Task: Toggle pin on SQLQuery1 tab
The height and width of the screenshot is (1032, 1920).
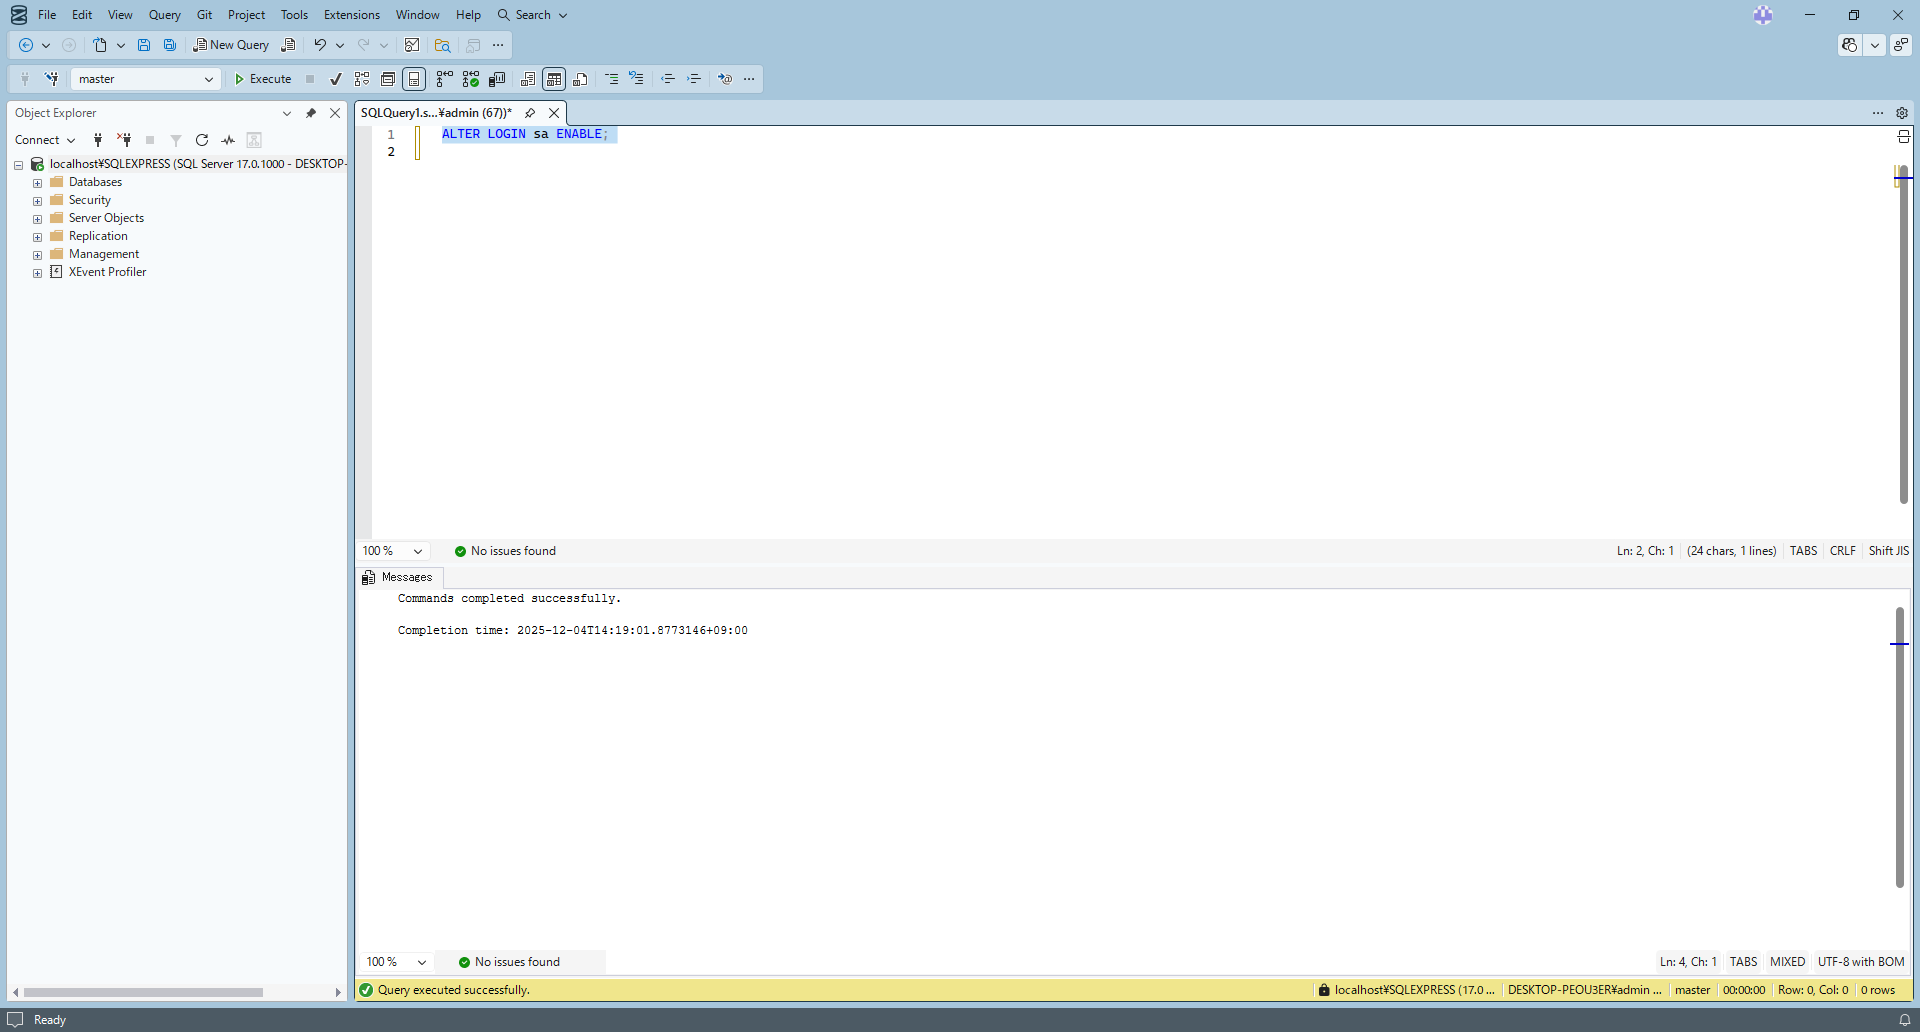Action: pyautogui.click(x=530, y=113)
